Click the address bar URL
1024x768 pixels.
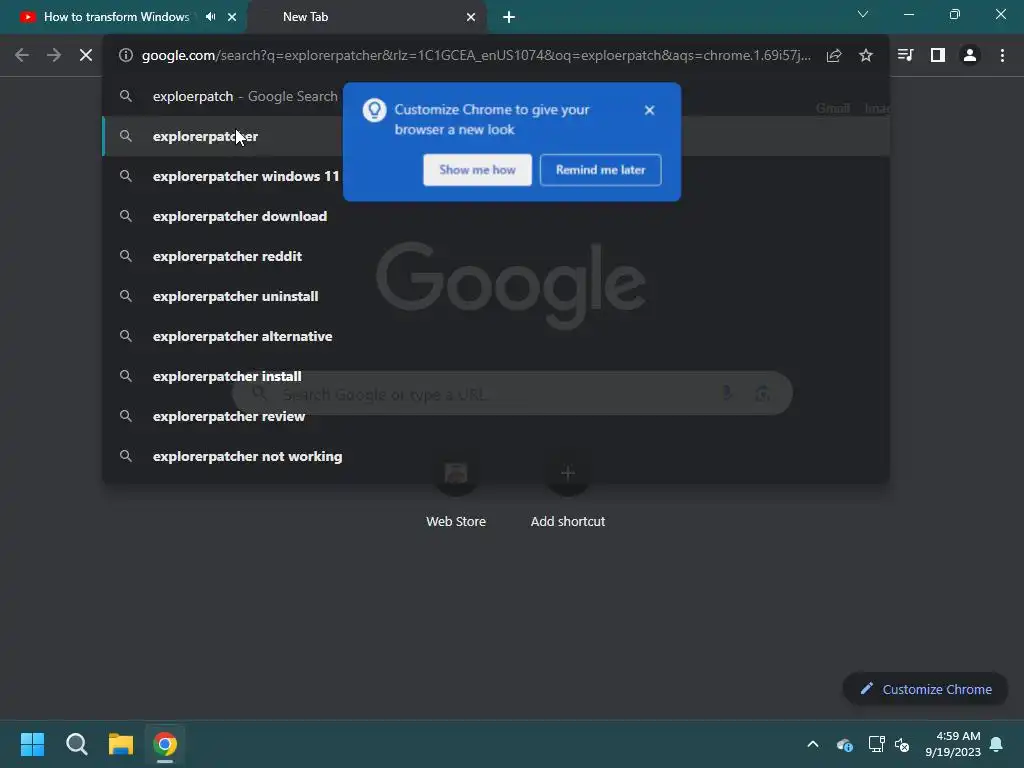click(476, 56)
